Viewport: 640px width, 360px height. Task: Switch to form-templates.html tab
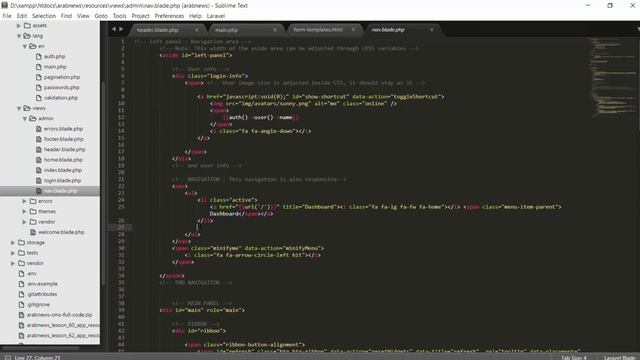(x=318, y=30)
